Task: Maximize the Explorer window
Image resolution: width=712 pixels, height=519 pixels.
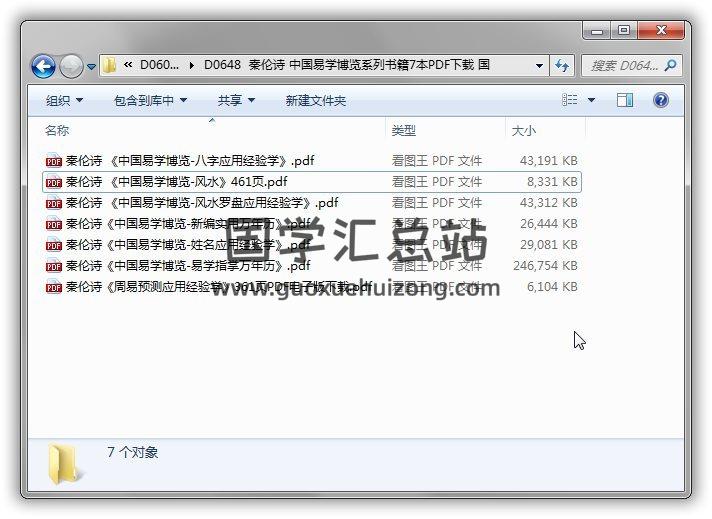Action: tap(624, 31)
